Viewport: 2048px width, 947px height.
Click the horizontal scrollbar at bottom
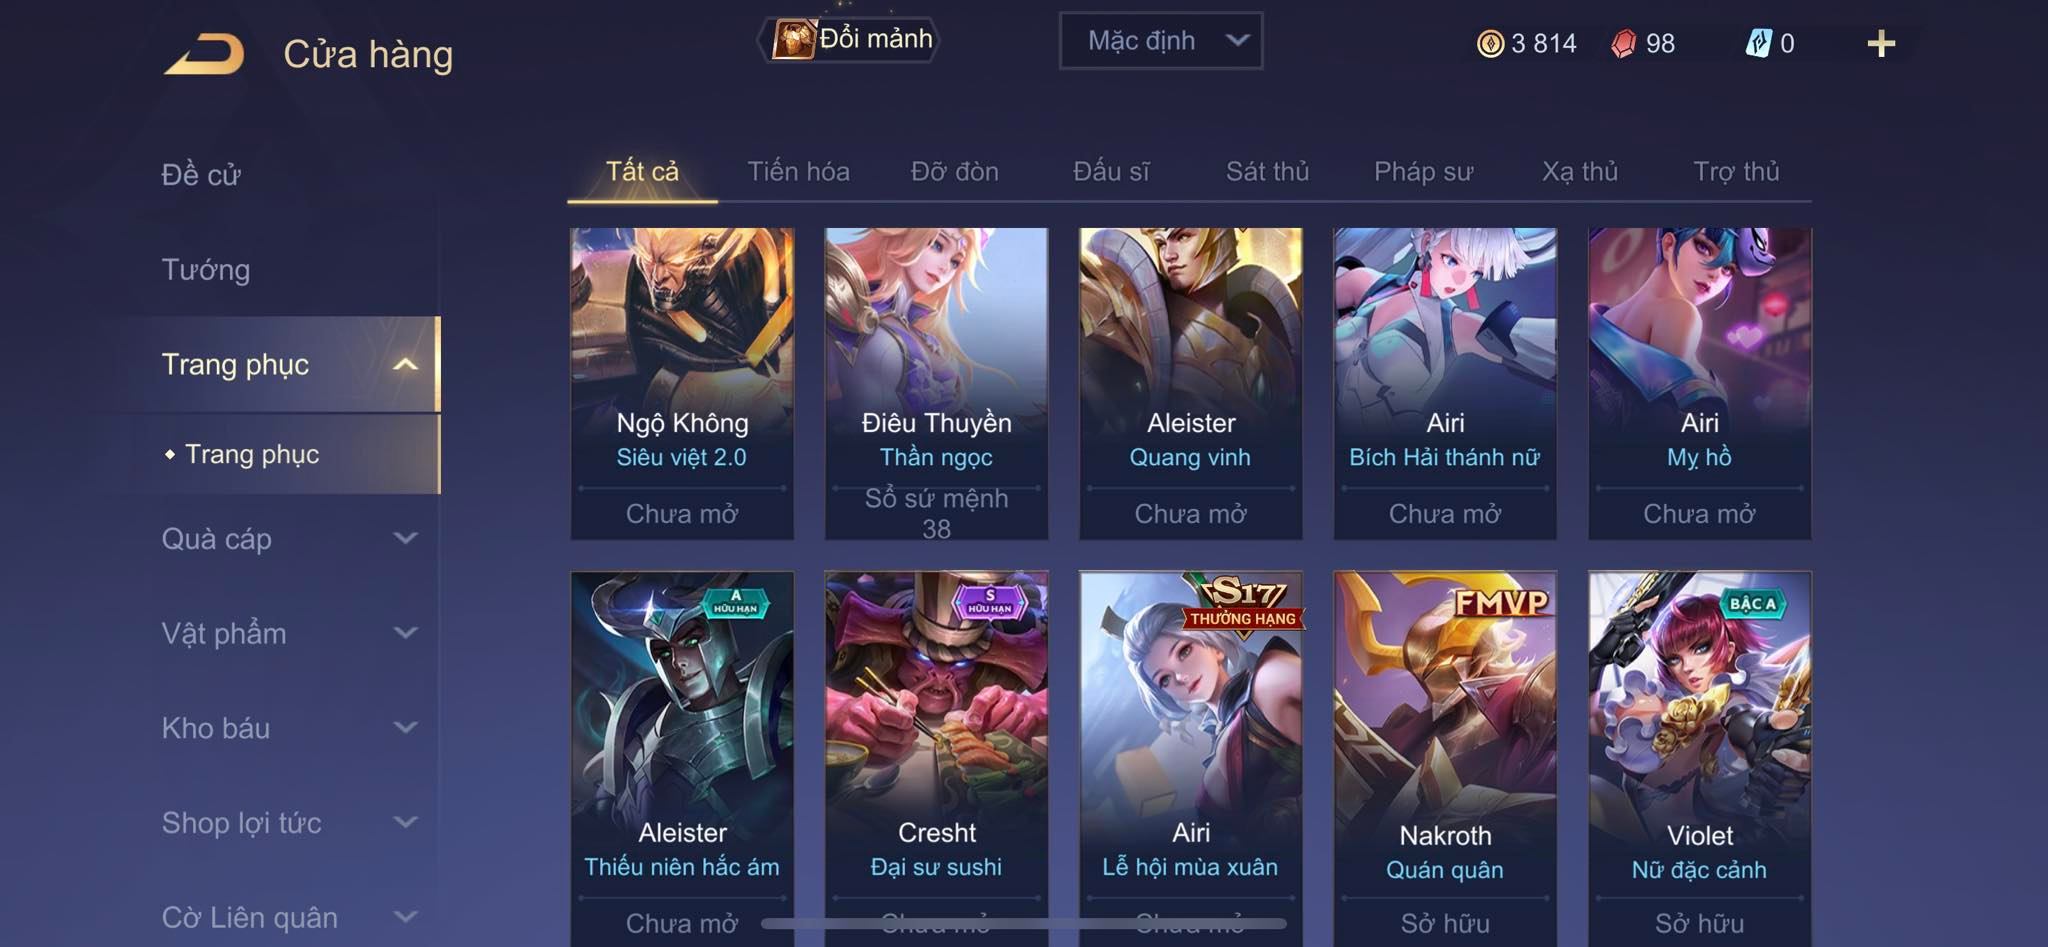tap(1023, 923)
